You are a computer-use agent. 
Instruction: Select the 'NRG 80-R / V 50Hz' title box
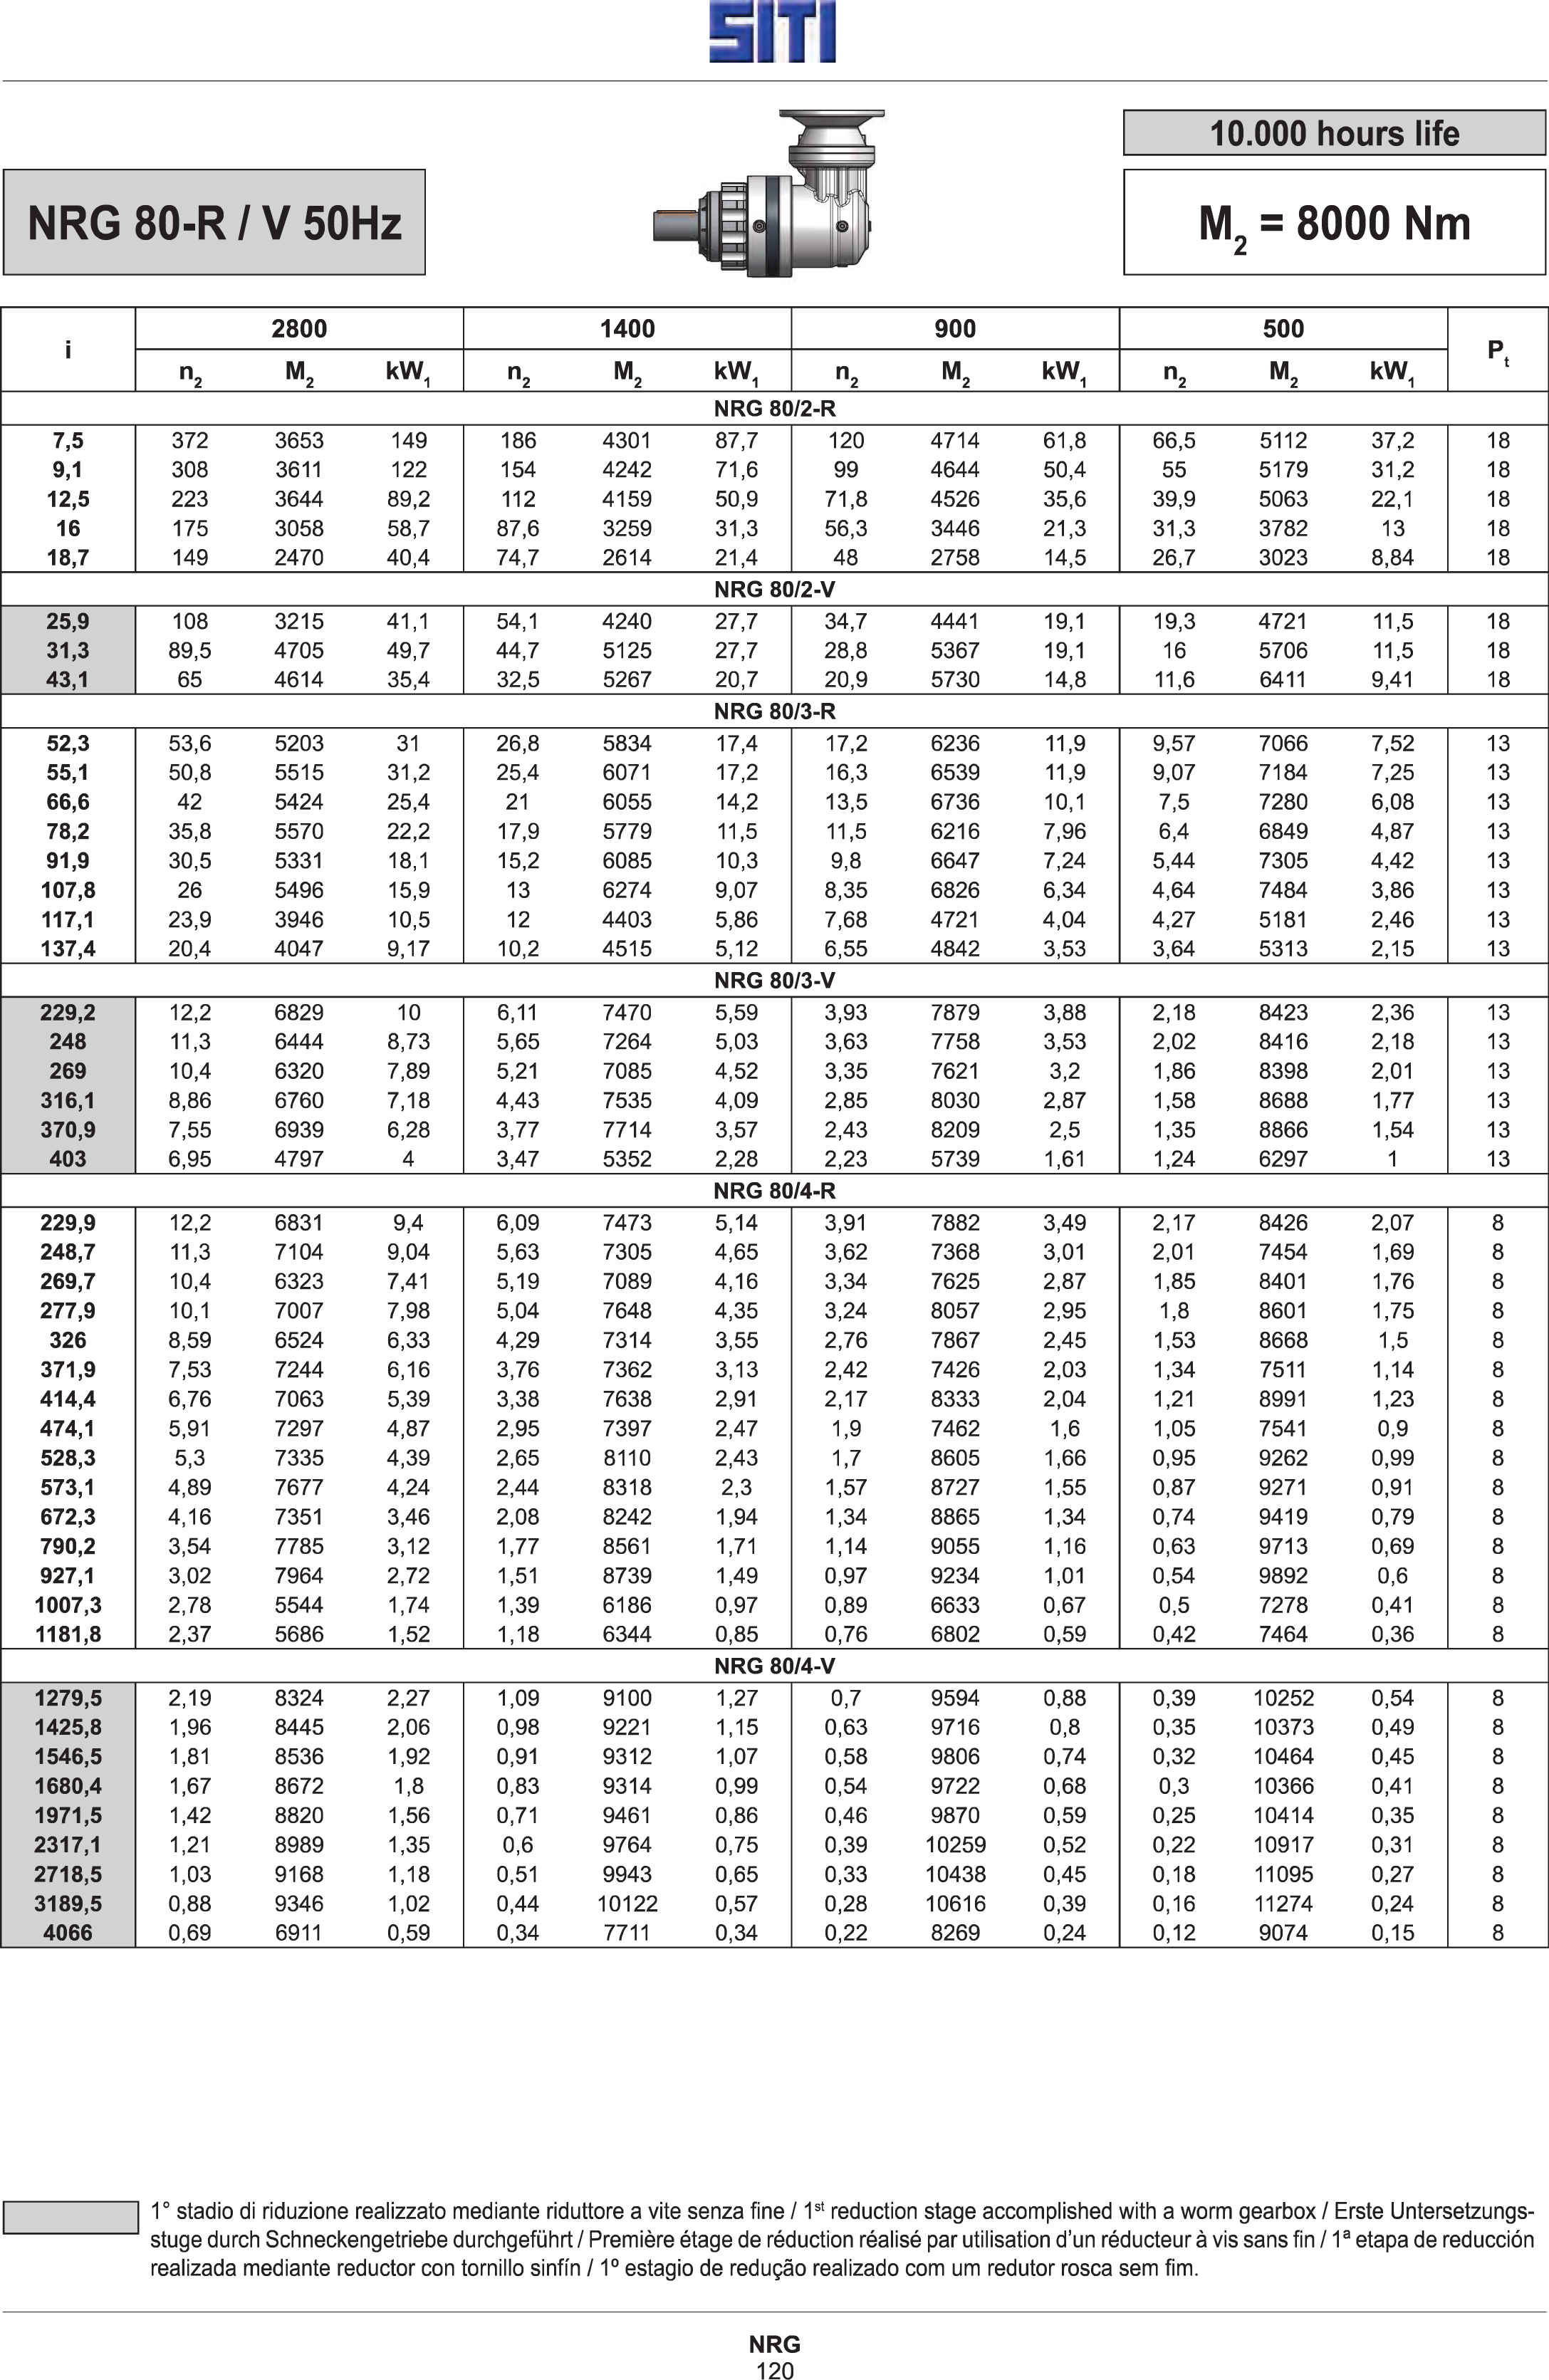coord(214,222)
